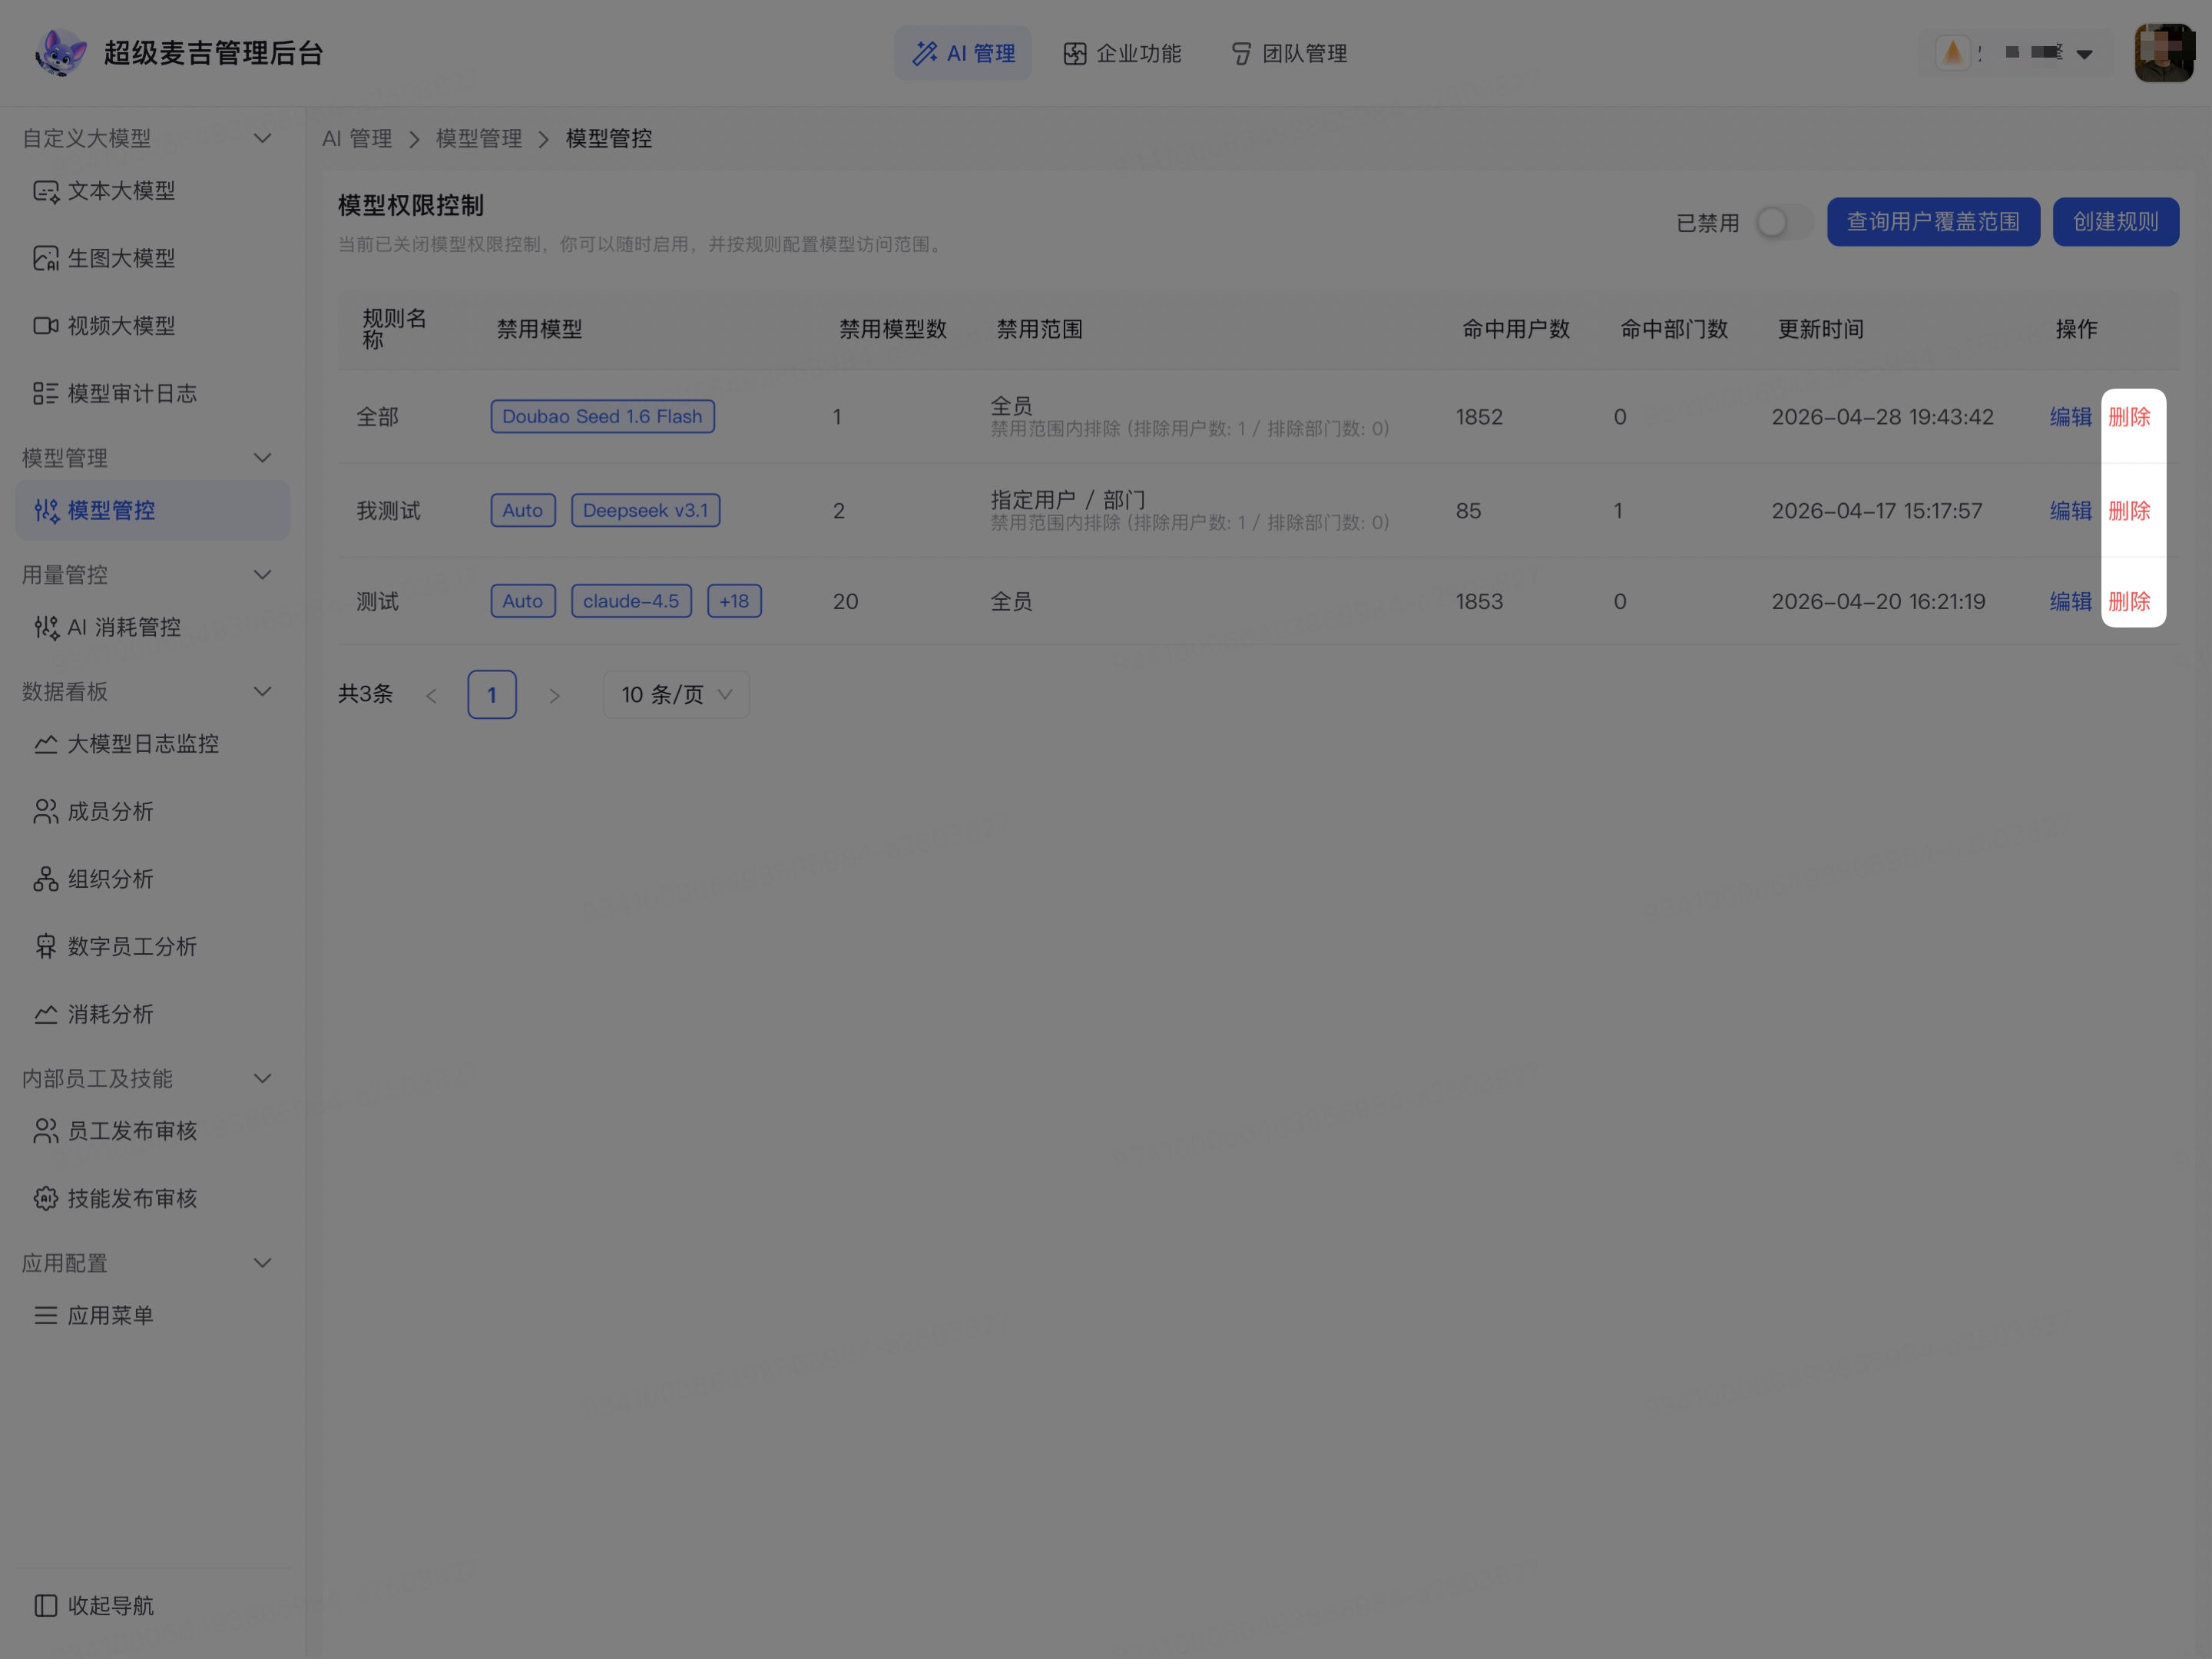Click the AI 消耗管控 sidebar icon

coord(46,628)
